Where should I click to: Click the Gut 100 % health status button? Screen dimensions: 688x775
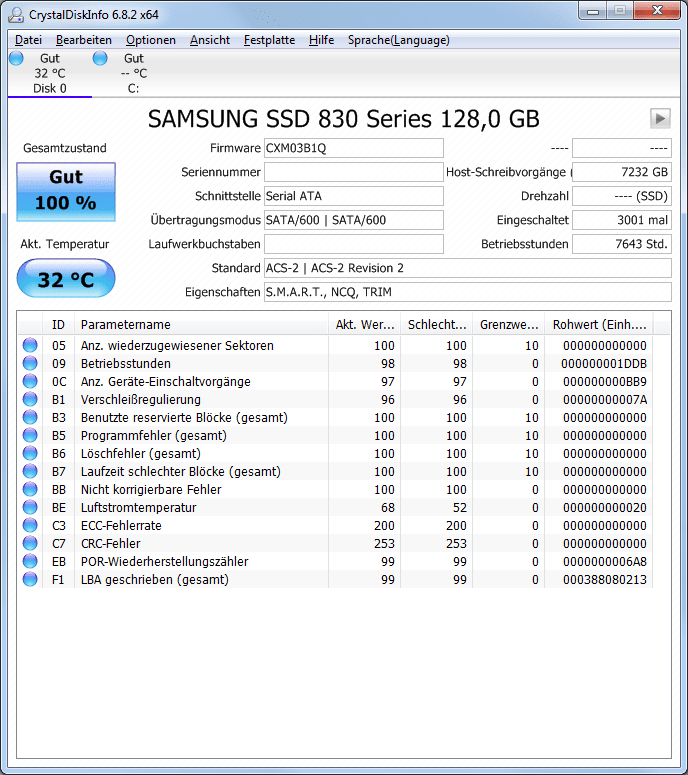point(66,191)
